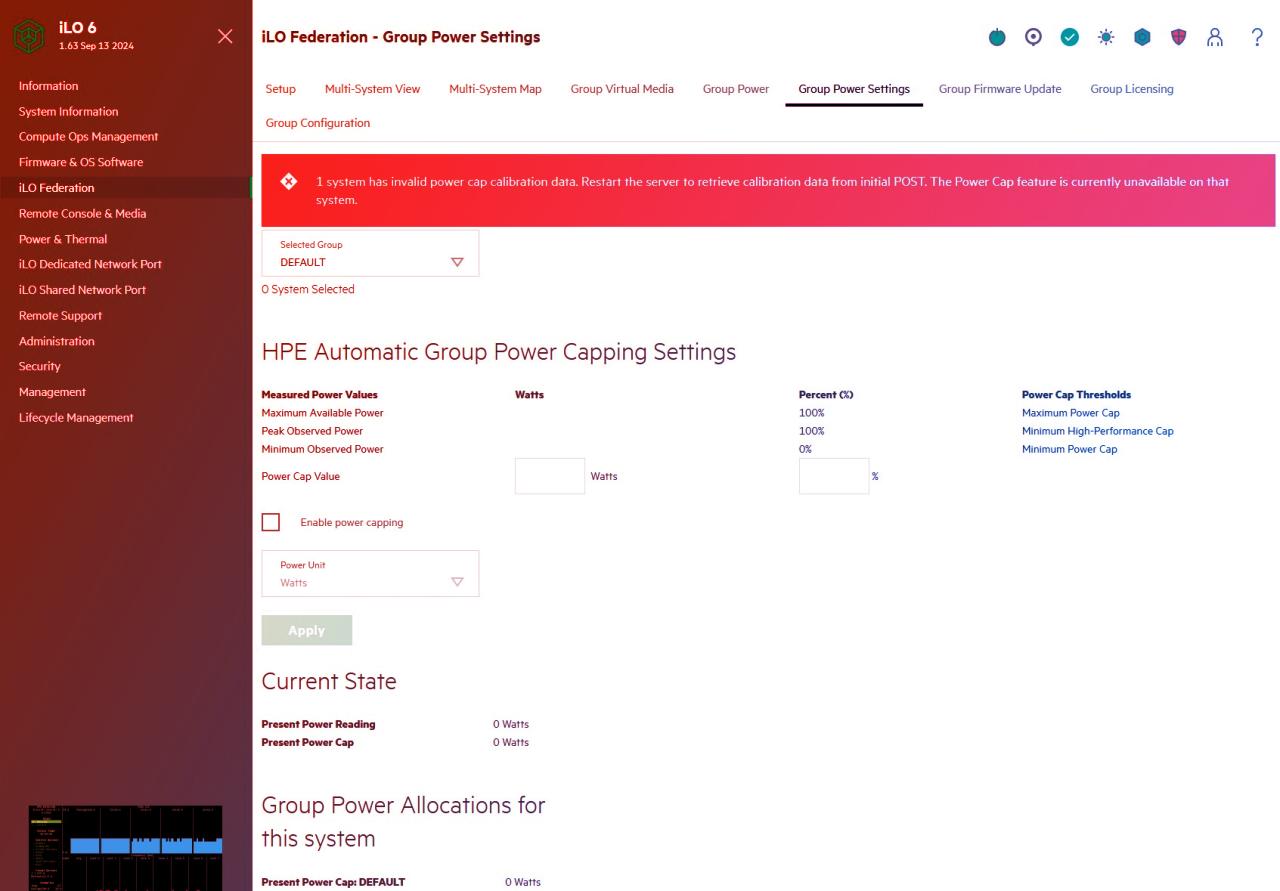Screen dimensions: 1280x891
Task: Open Management in the sidebar
Action: click(x=52, y=392)
